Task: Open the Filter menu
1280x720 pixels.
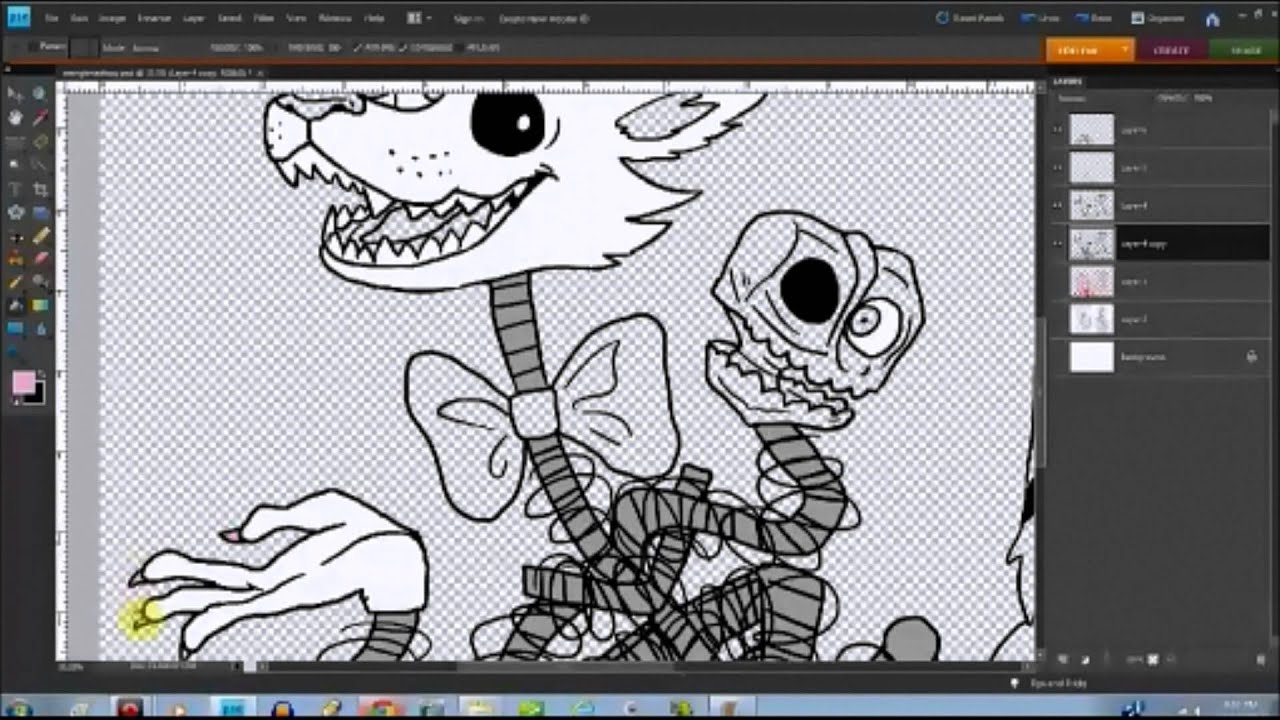Action: coord(263,18)
